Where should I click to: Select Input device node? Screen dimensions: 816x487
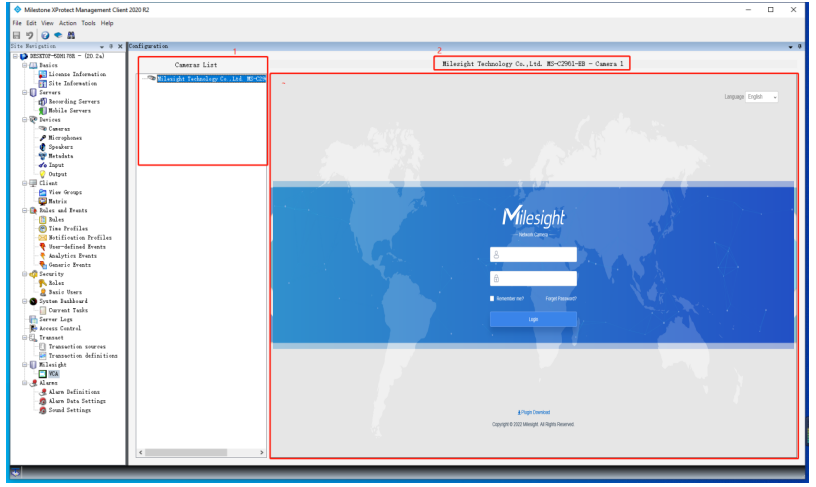click(56, 165)
